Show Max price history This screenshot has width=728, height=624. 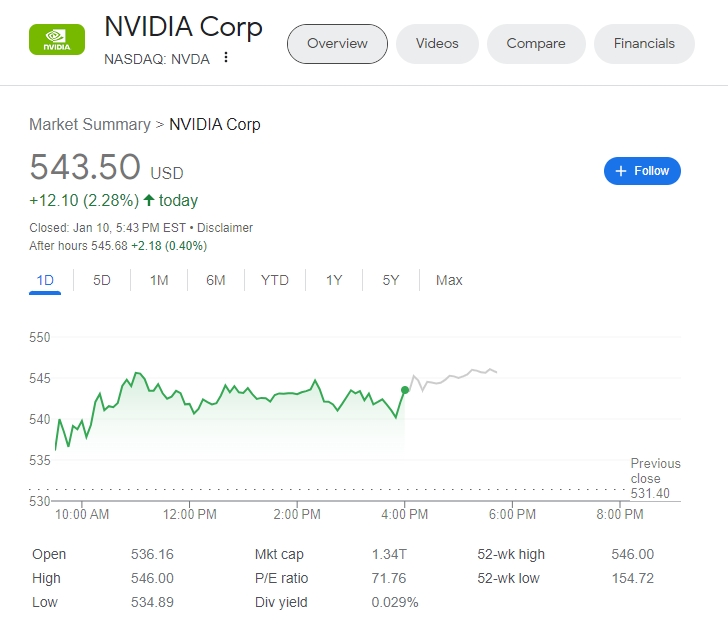[449, 280]
